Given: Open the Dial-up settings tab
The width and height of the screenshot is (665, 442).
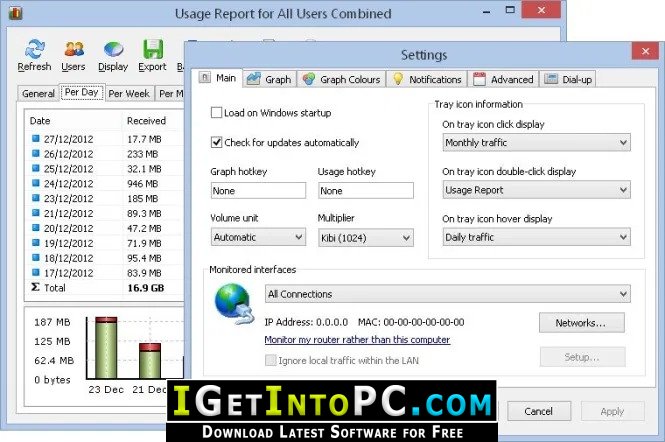Looking at the screenshot, I should tap(568, 79).
